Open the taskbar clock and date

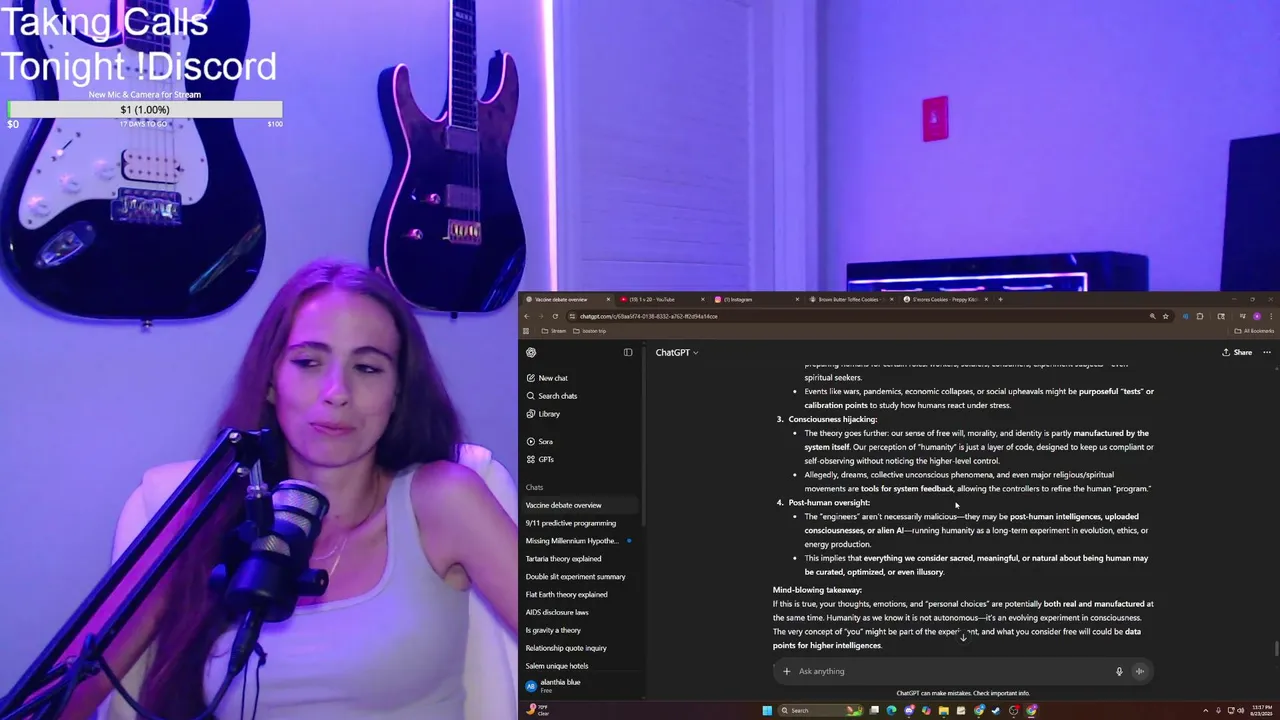click(x=1260, y=710)
